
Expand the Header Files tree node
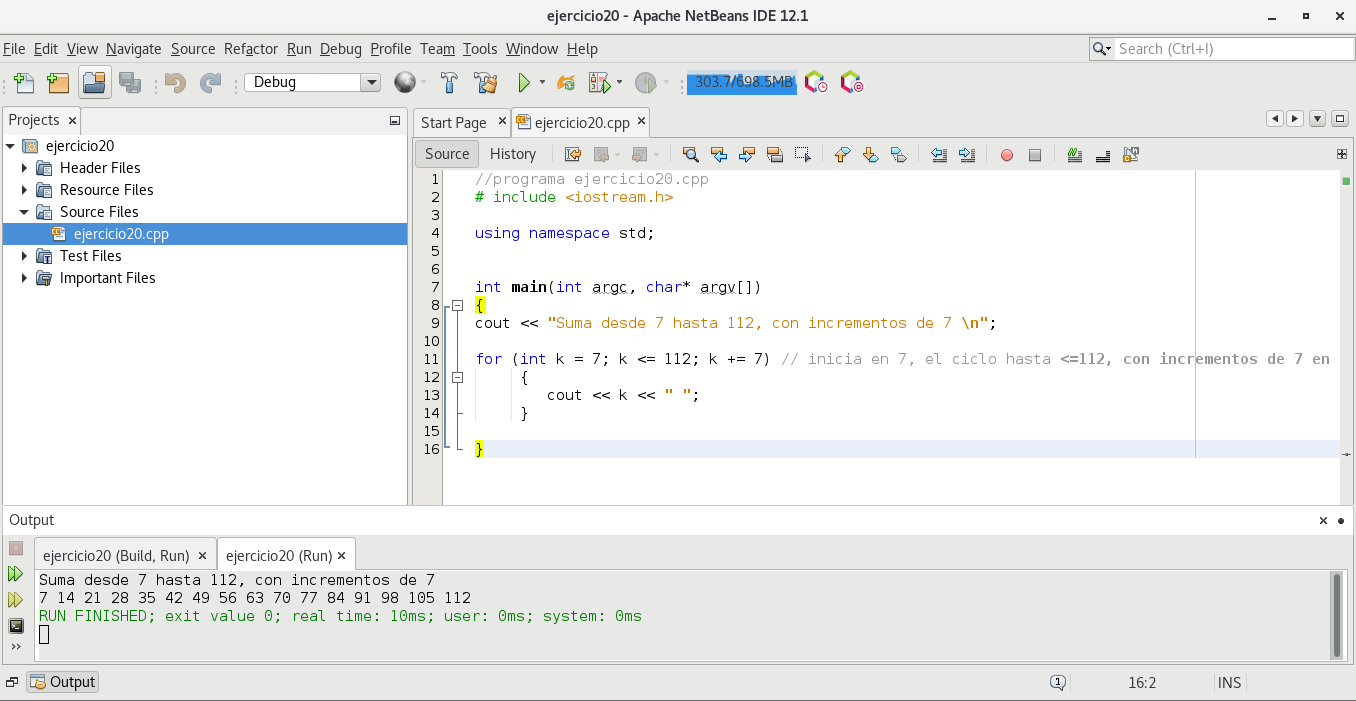pyautogui.click(x=24, y=168)
